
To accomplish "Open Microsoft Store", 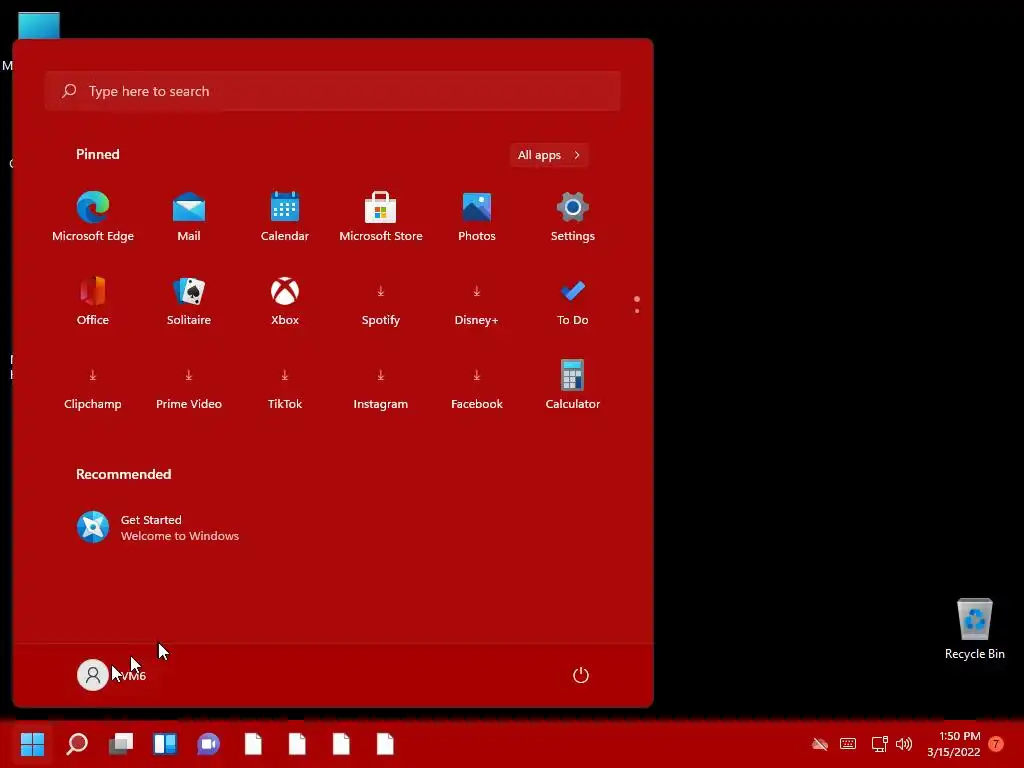I will [381, 217].
